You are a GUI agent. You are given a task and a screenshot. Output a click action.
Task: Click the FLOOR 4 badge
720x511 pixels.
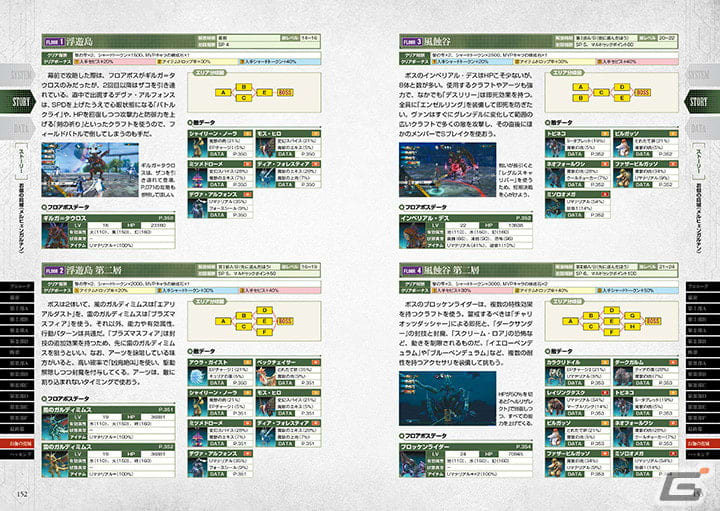(412, 270)
